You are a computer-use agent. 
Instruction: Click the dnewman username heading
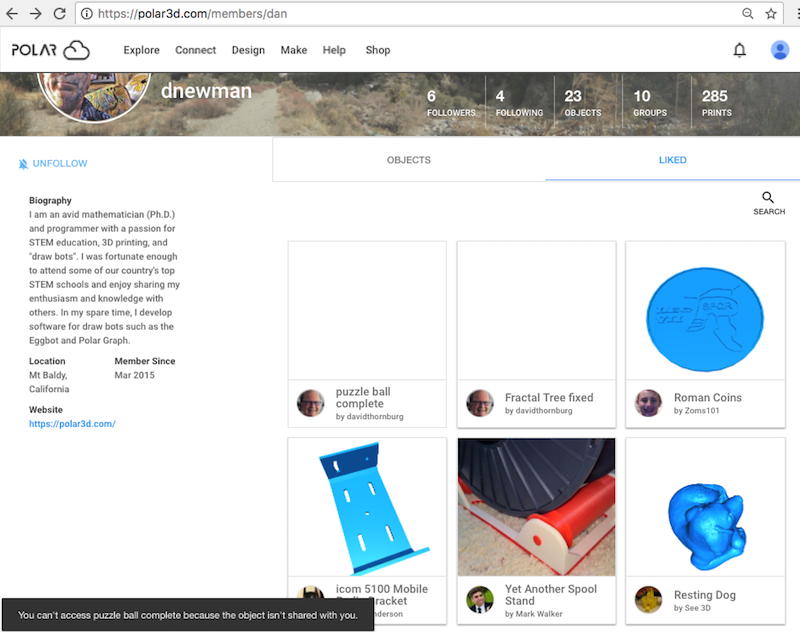(x=206, y=91)
